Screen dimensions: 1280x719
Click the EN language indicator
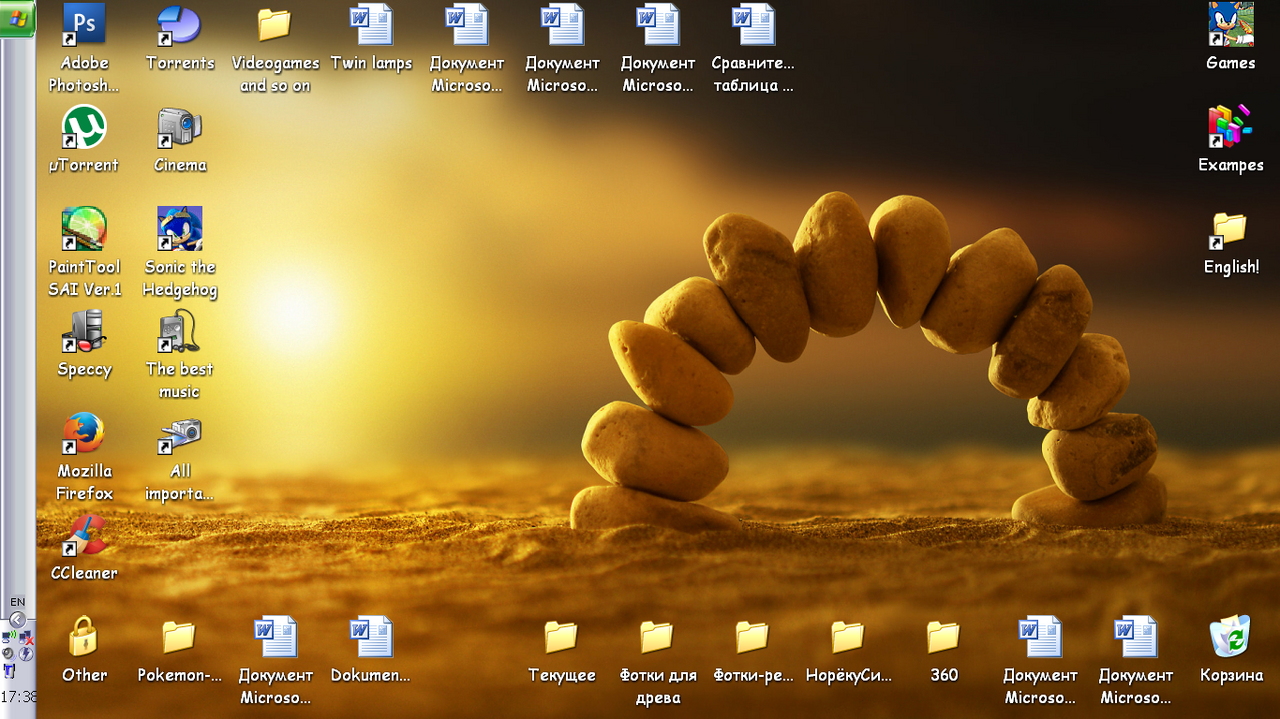tap(17, 601)
